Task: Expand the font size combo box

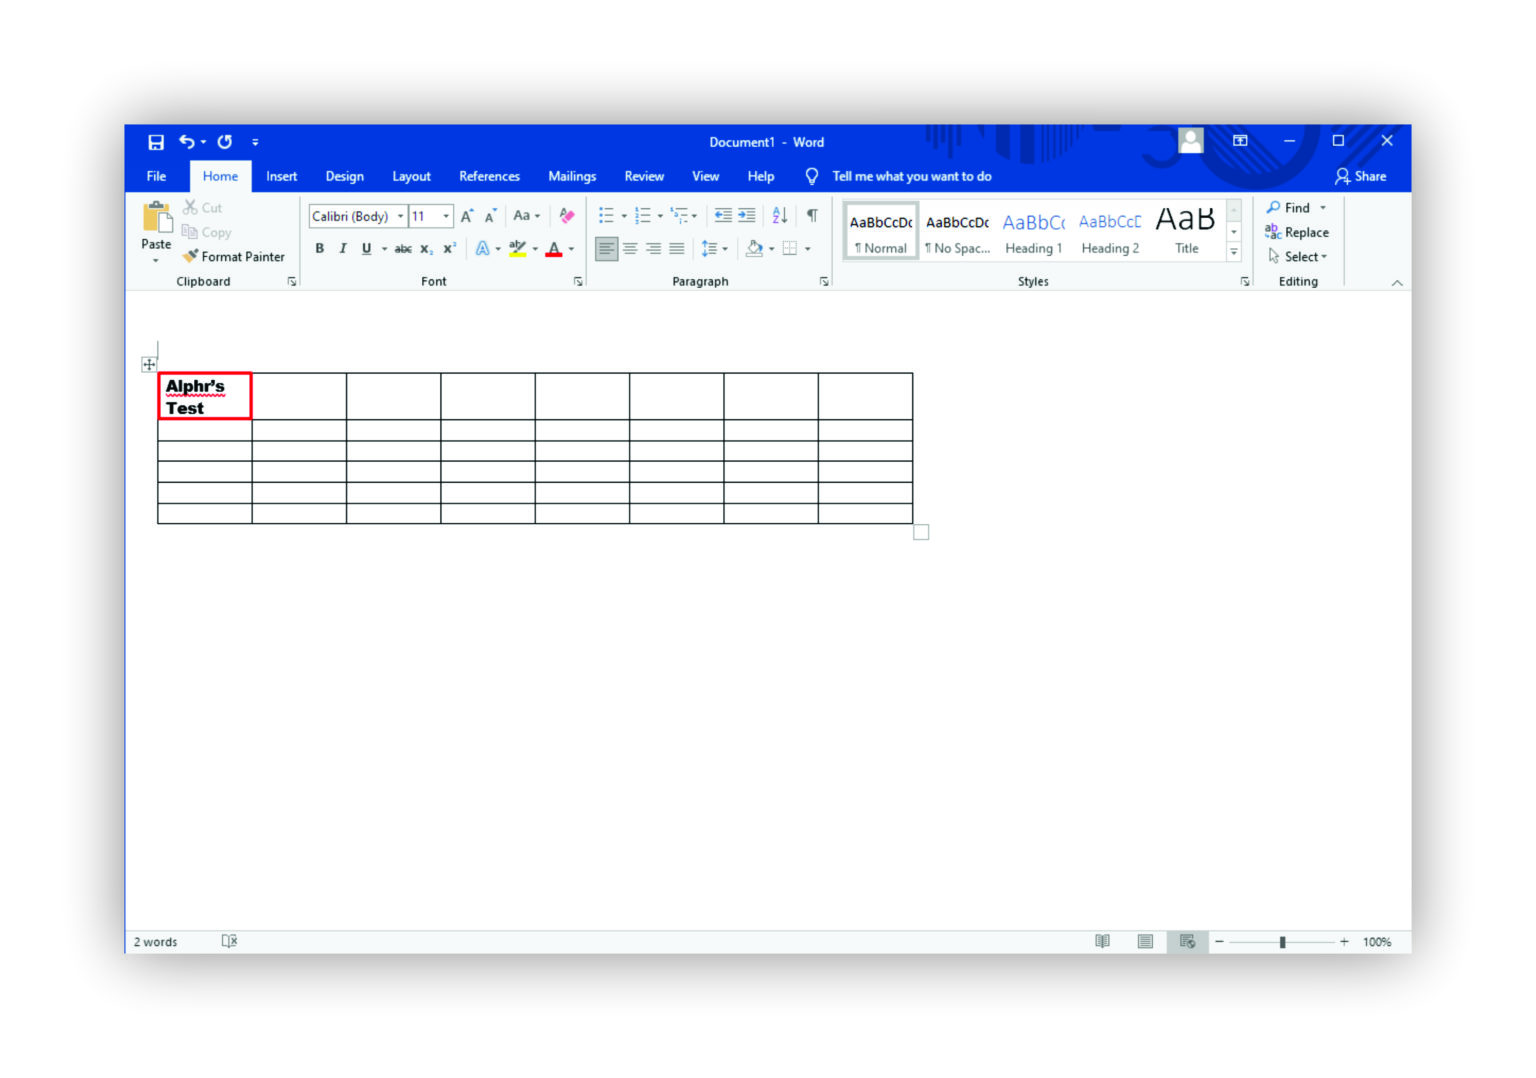Action: (x=445, y=215)
